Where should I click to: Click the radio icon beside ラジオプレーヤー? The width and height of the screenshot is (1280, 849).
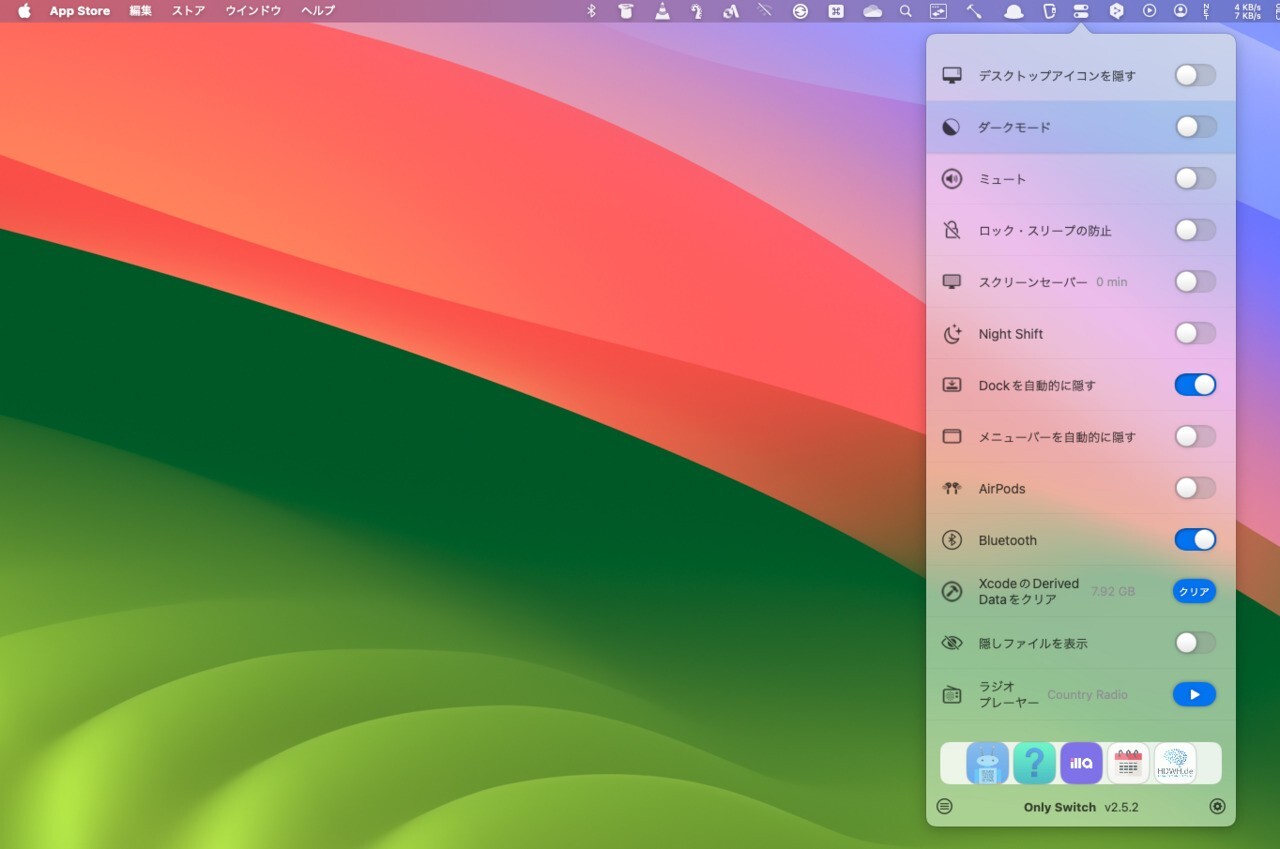(x=952, y=695)
